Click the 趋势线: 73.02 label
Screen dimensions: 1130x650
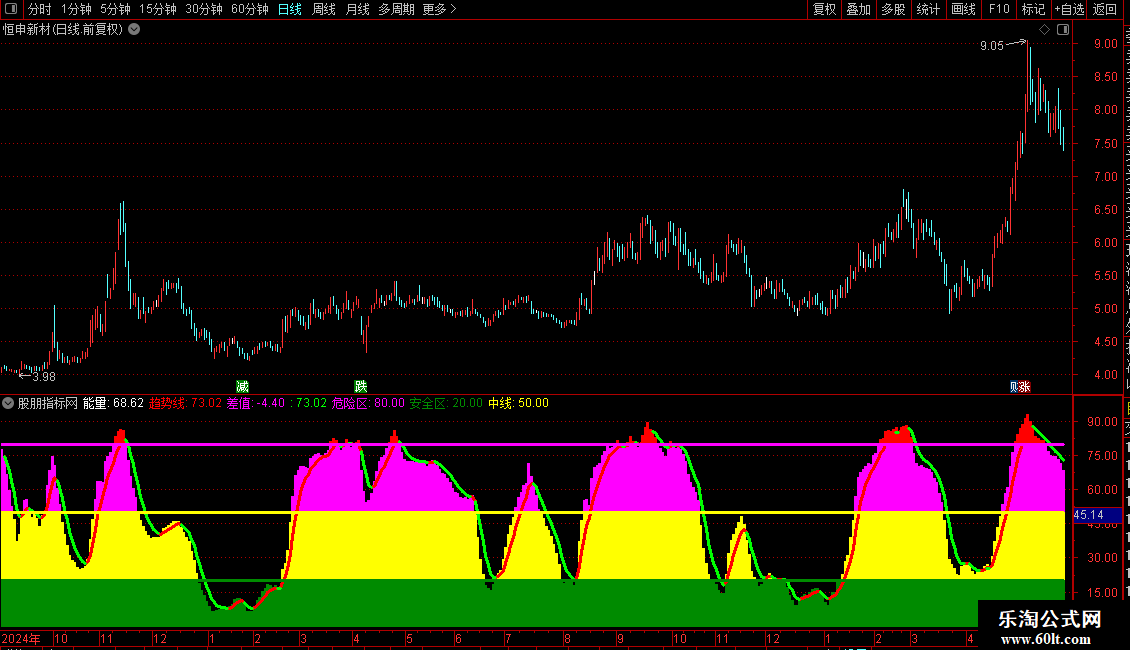pyautogui.click(x=185, y=404)
